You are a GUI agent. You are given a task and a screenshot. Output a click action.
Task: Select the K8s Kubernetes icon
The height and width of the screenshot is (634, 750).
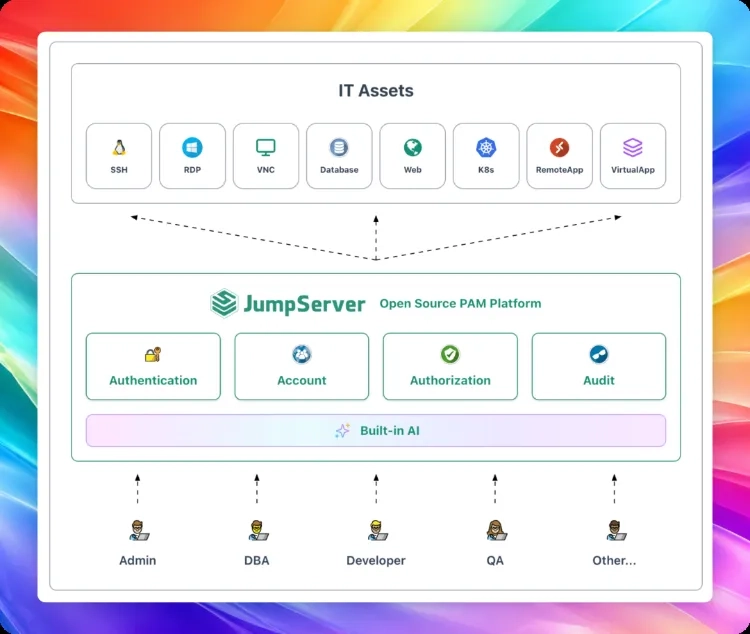[x=486, y=147]
